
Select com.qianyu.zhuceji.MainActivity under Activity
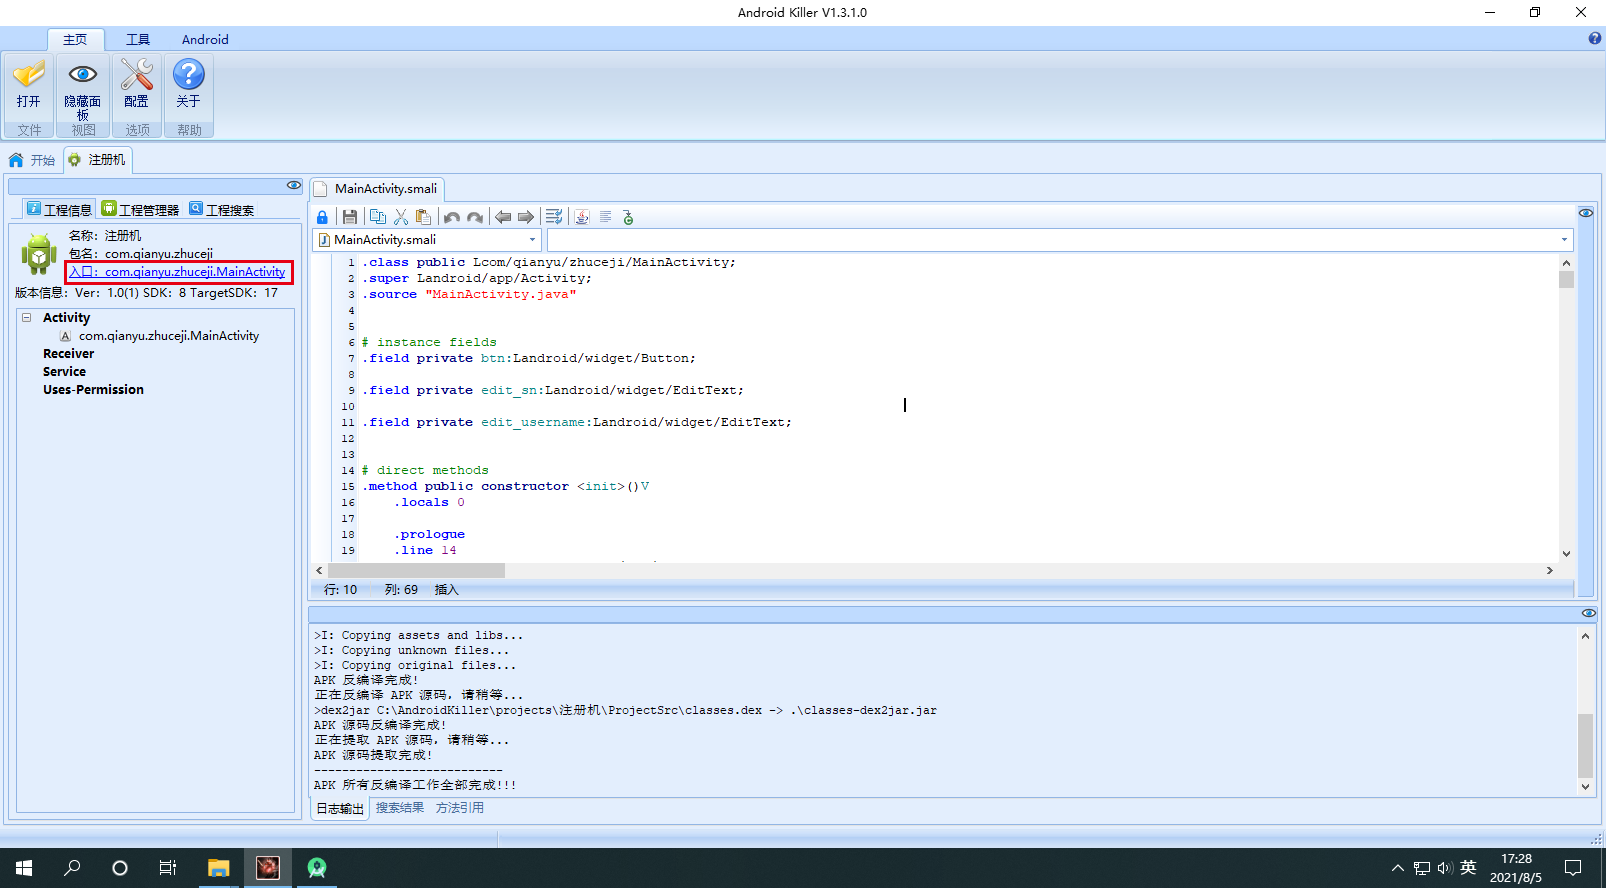click(x=169, y=336)
